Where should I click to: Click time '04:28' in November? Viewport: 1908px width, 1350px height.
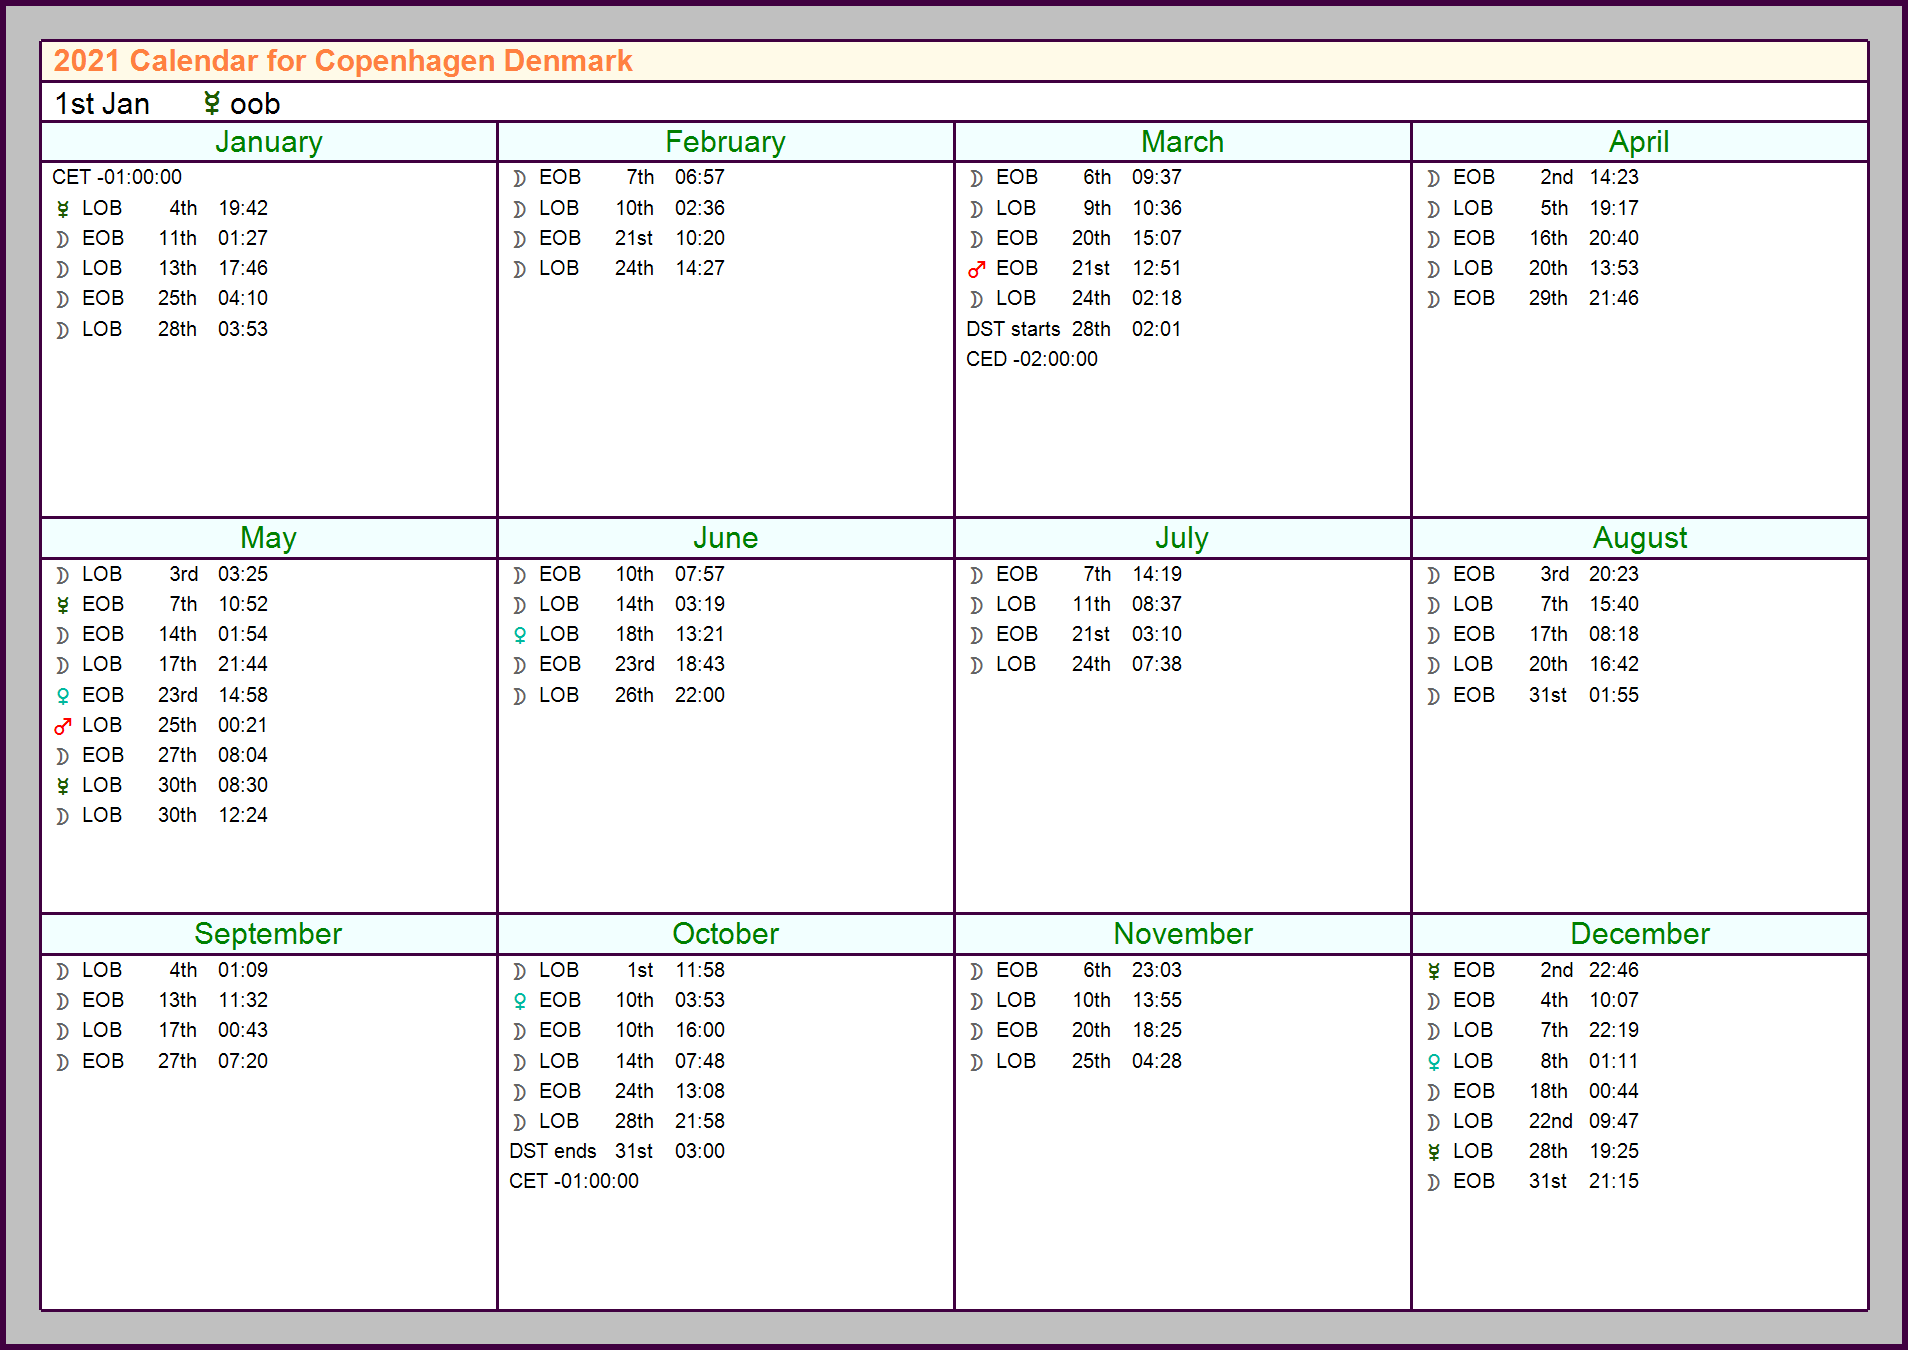(1157, 1061)
